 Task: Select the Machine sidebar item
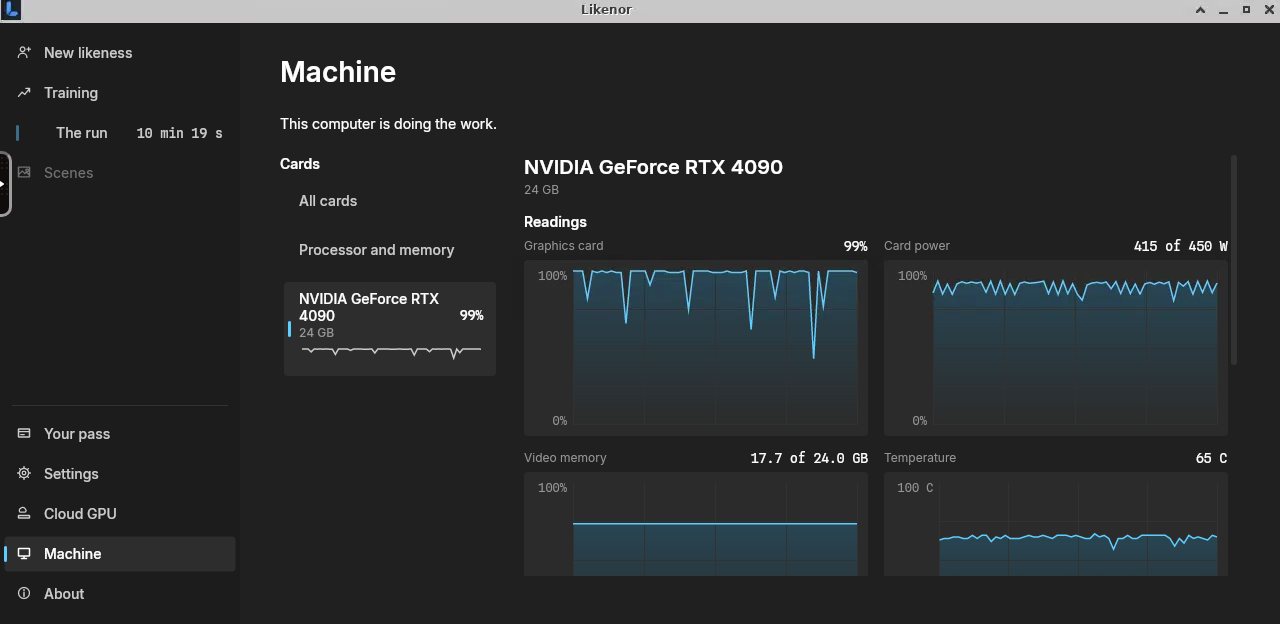pyautogui.click(x=120, y=554)
